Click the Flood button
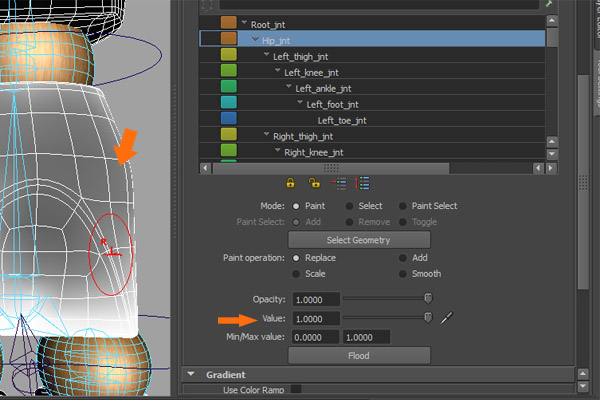Screen dimensions: 600x400 (x=359, y=356)
